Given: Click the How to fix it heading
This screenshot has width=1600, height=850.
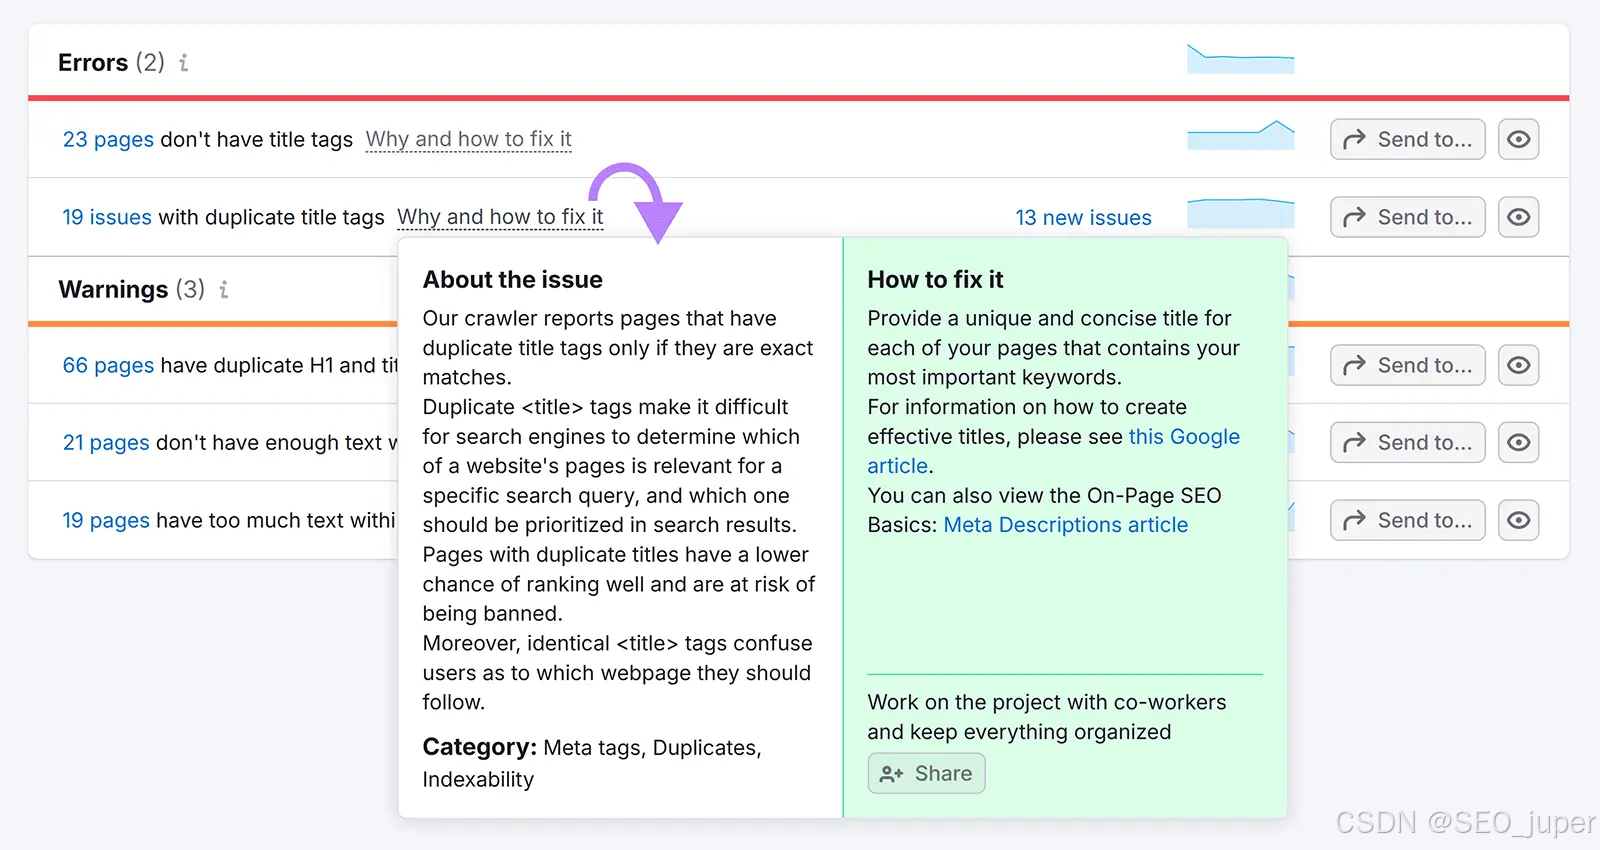Looking at the screenshot, I should pos(935,280).
